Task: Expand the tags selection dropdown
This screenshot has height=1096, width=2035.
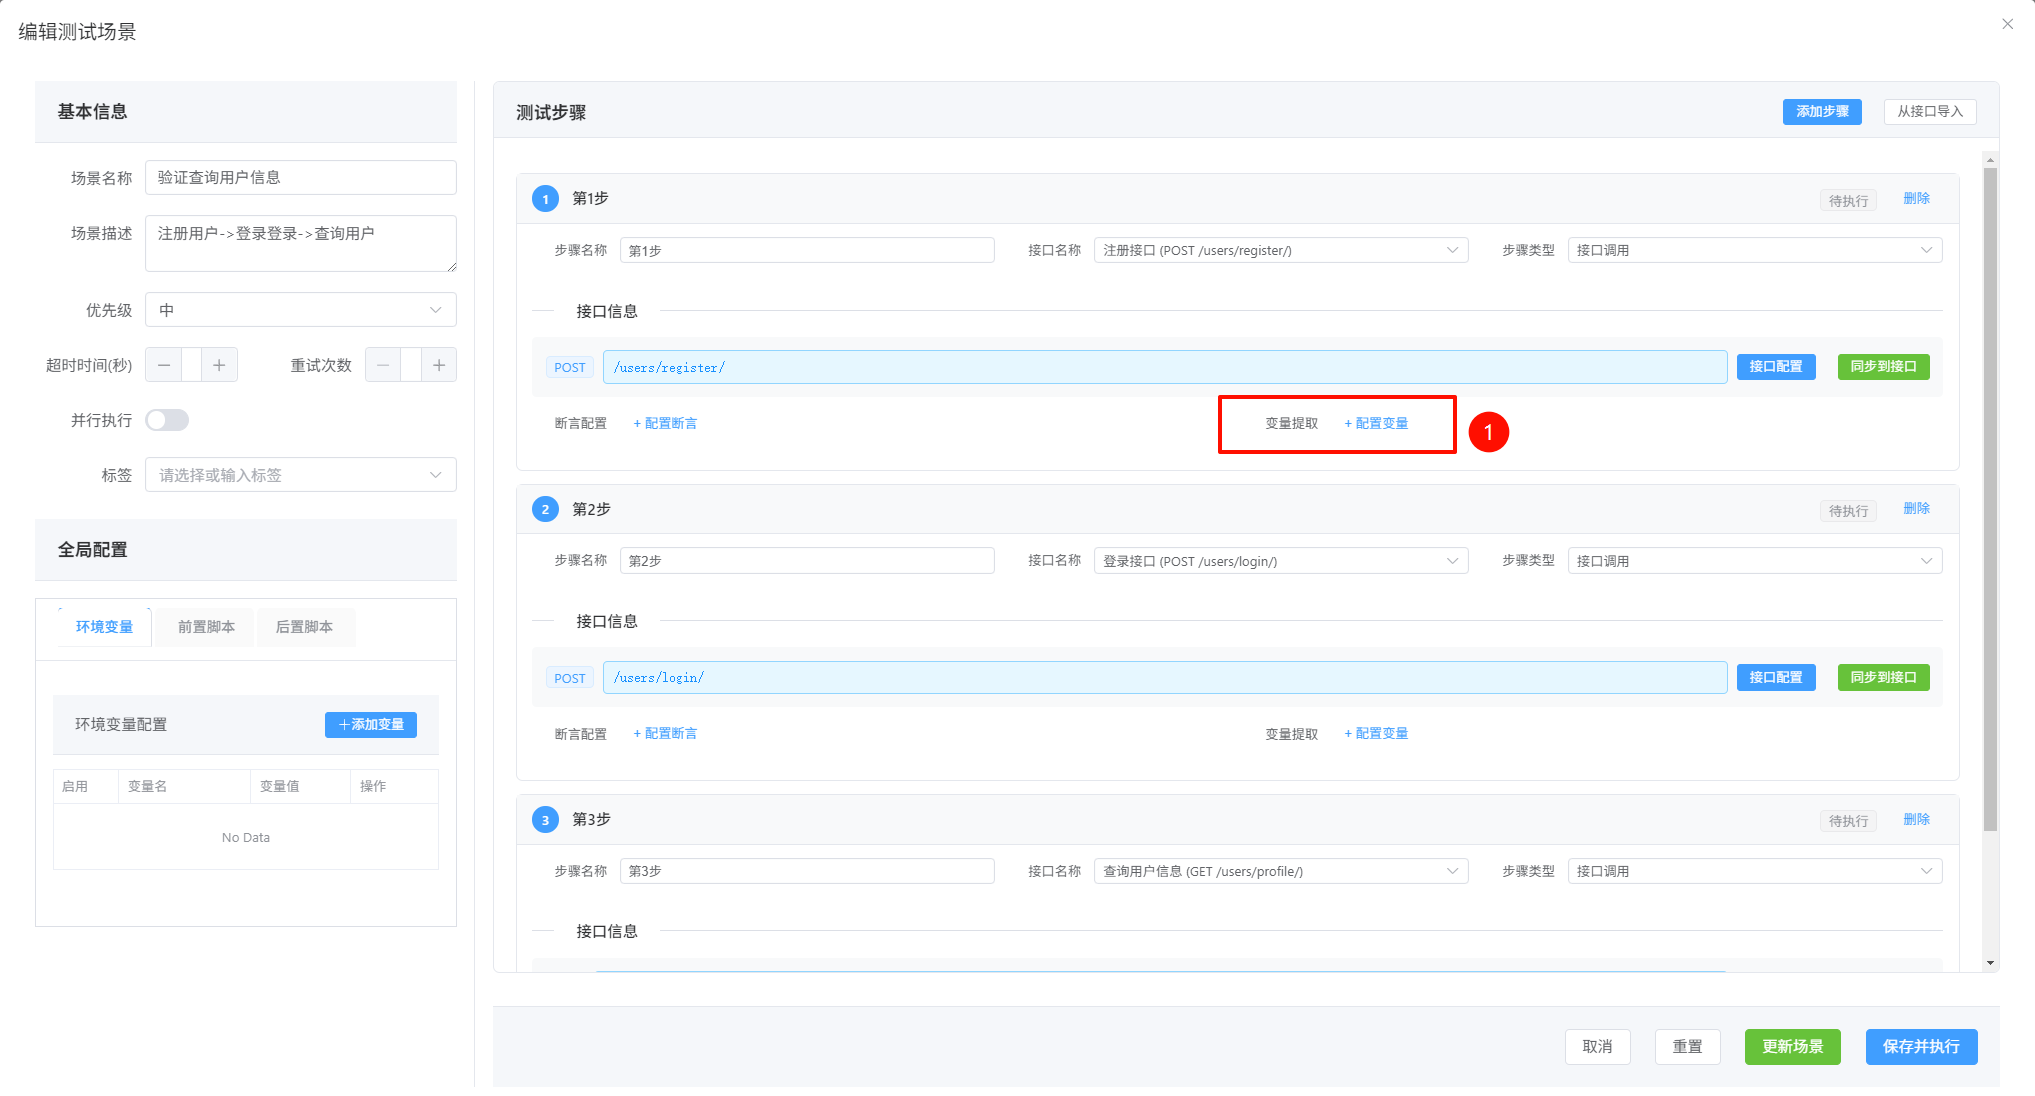Action: tap(300, 475)
